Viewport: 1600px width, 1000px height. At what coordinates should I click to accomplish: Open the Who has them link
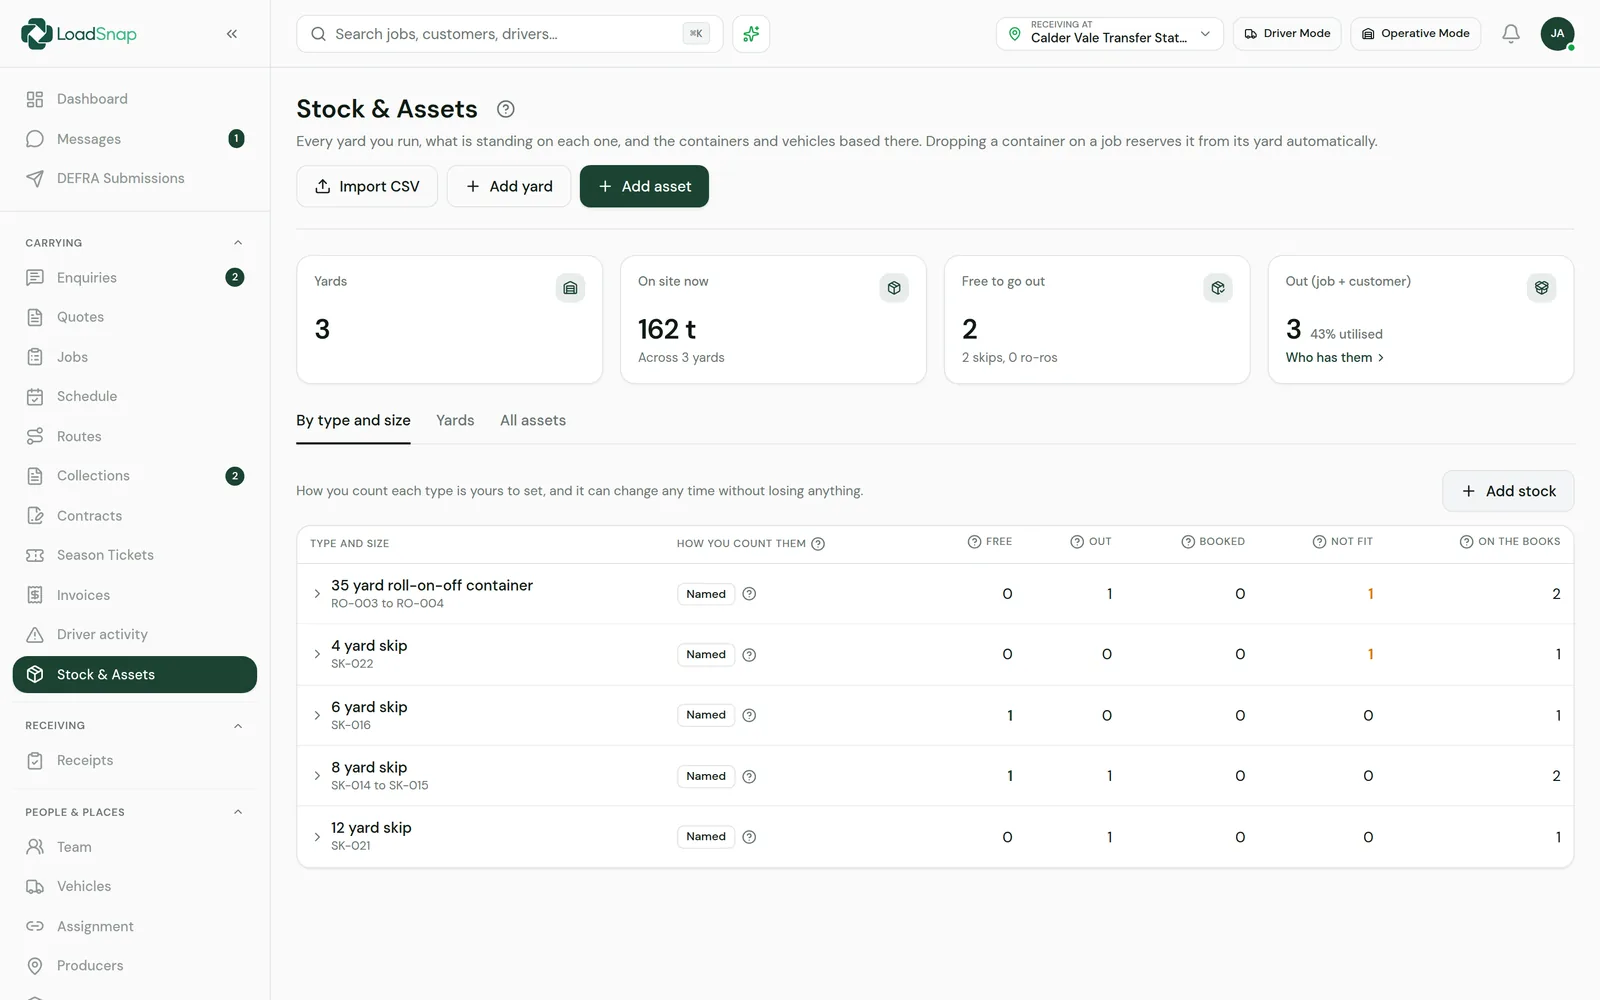pyautogui.click(x=1335, y=358)
